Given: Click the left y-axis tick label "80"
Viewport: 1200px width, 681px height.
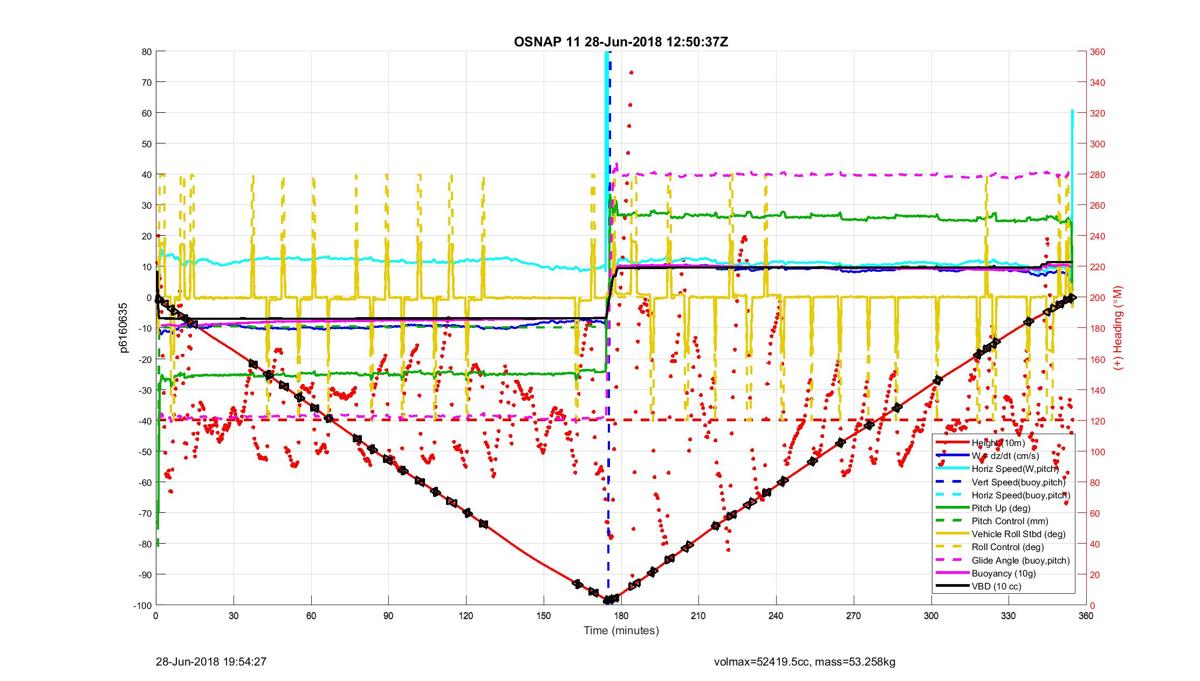Looking at the screenshot, I should [146, 52].
